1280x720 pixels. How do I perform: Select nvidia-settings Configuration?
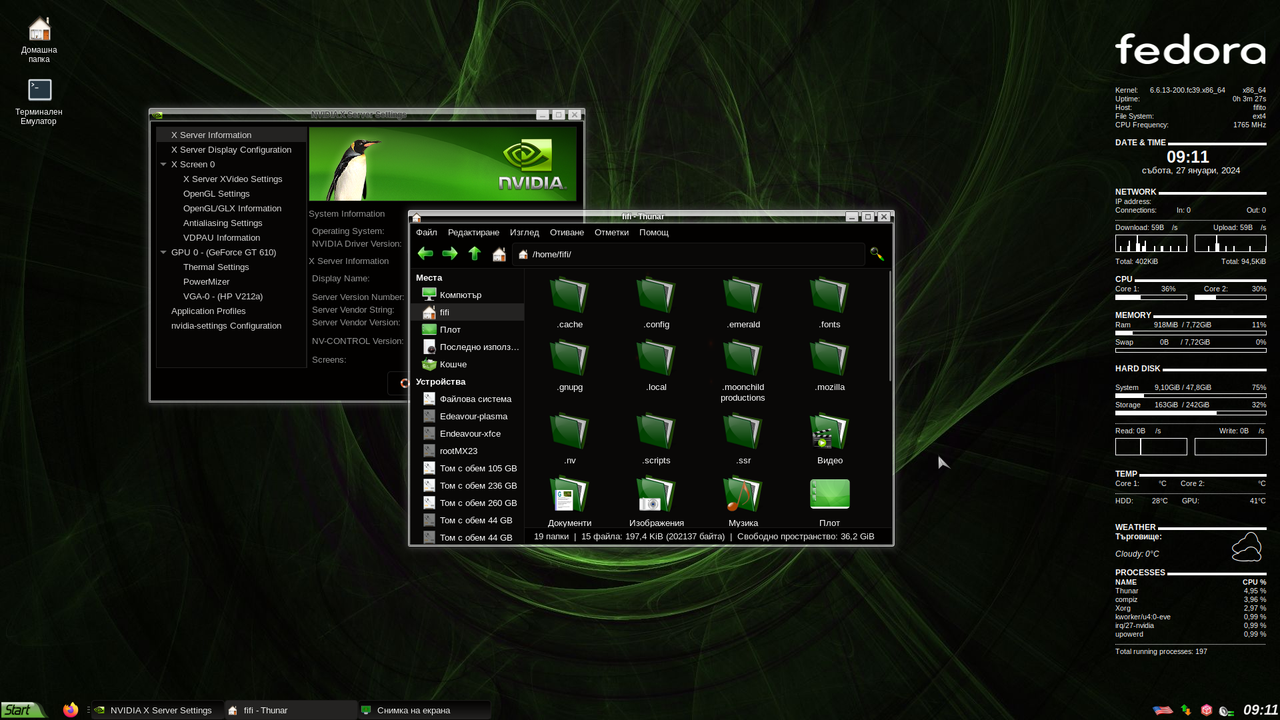(226, 326)
